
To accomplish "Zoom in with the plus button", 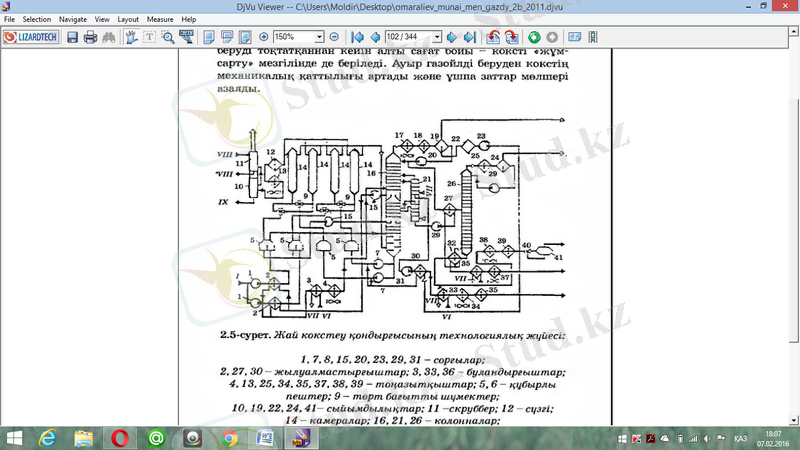I will (264, 37).
